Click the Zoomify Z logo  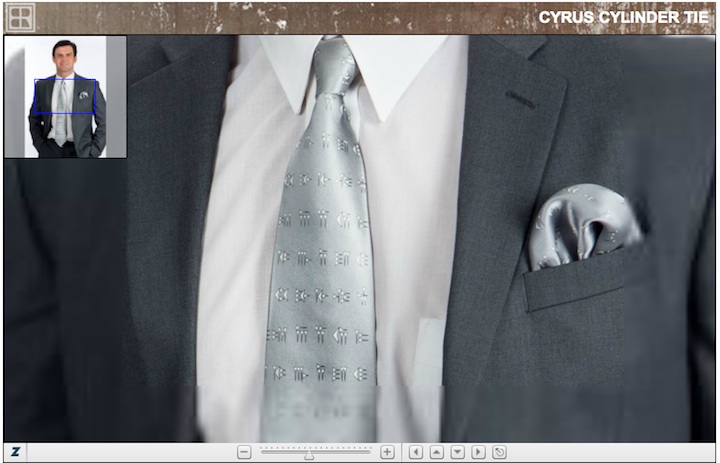point(16,452)
